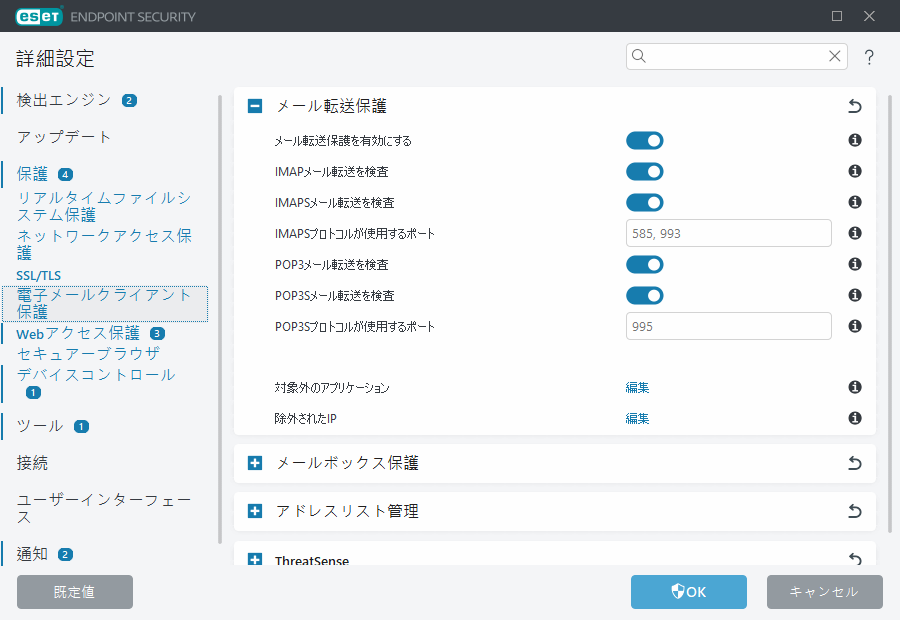This screenshot has width=900, height=620.
Task: Turn off POP3メール転送を検査 switch
Action: (x=644, y=265)
